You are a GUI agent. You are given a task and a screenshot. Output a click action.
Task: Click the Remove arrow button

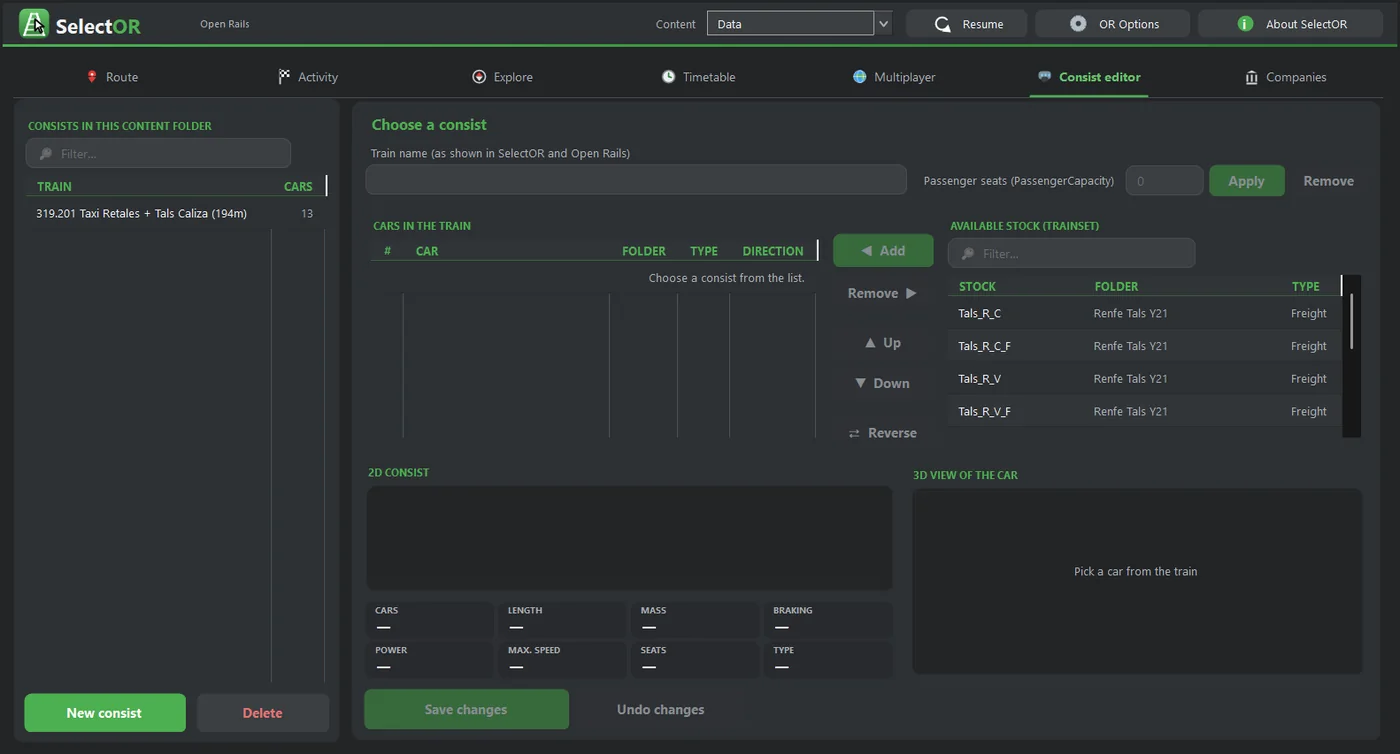[x=882, y=293]
